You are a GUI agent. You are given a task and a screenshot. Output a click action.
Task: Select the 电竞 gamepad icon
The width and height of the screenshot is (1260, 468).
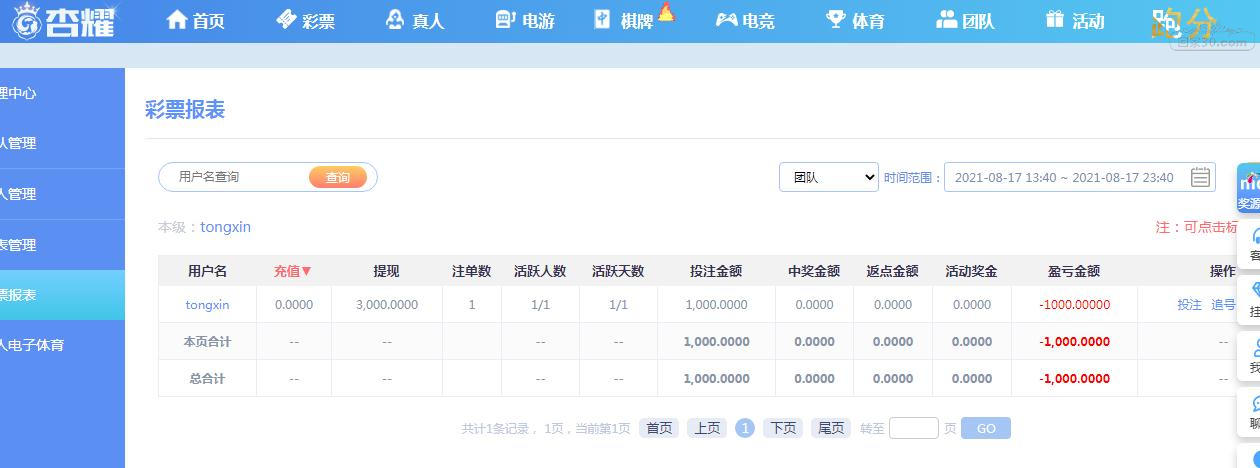[x=726, y=20]
